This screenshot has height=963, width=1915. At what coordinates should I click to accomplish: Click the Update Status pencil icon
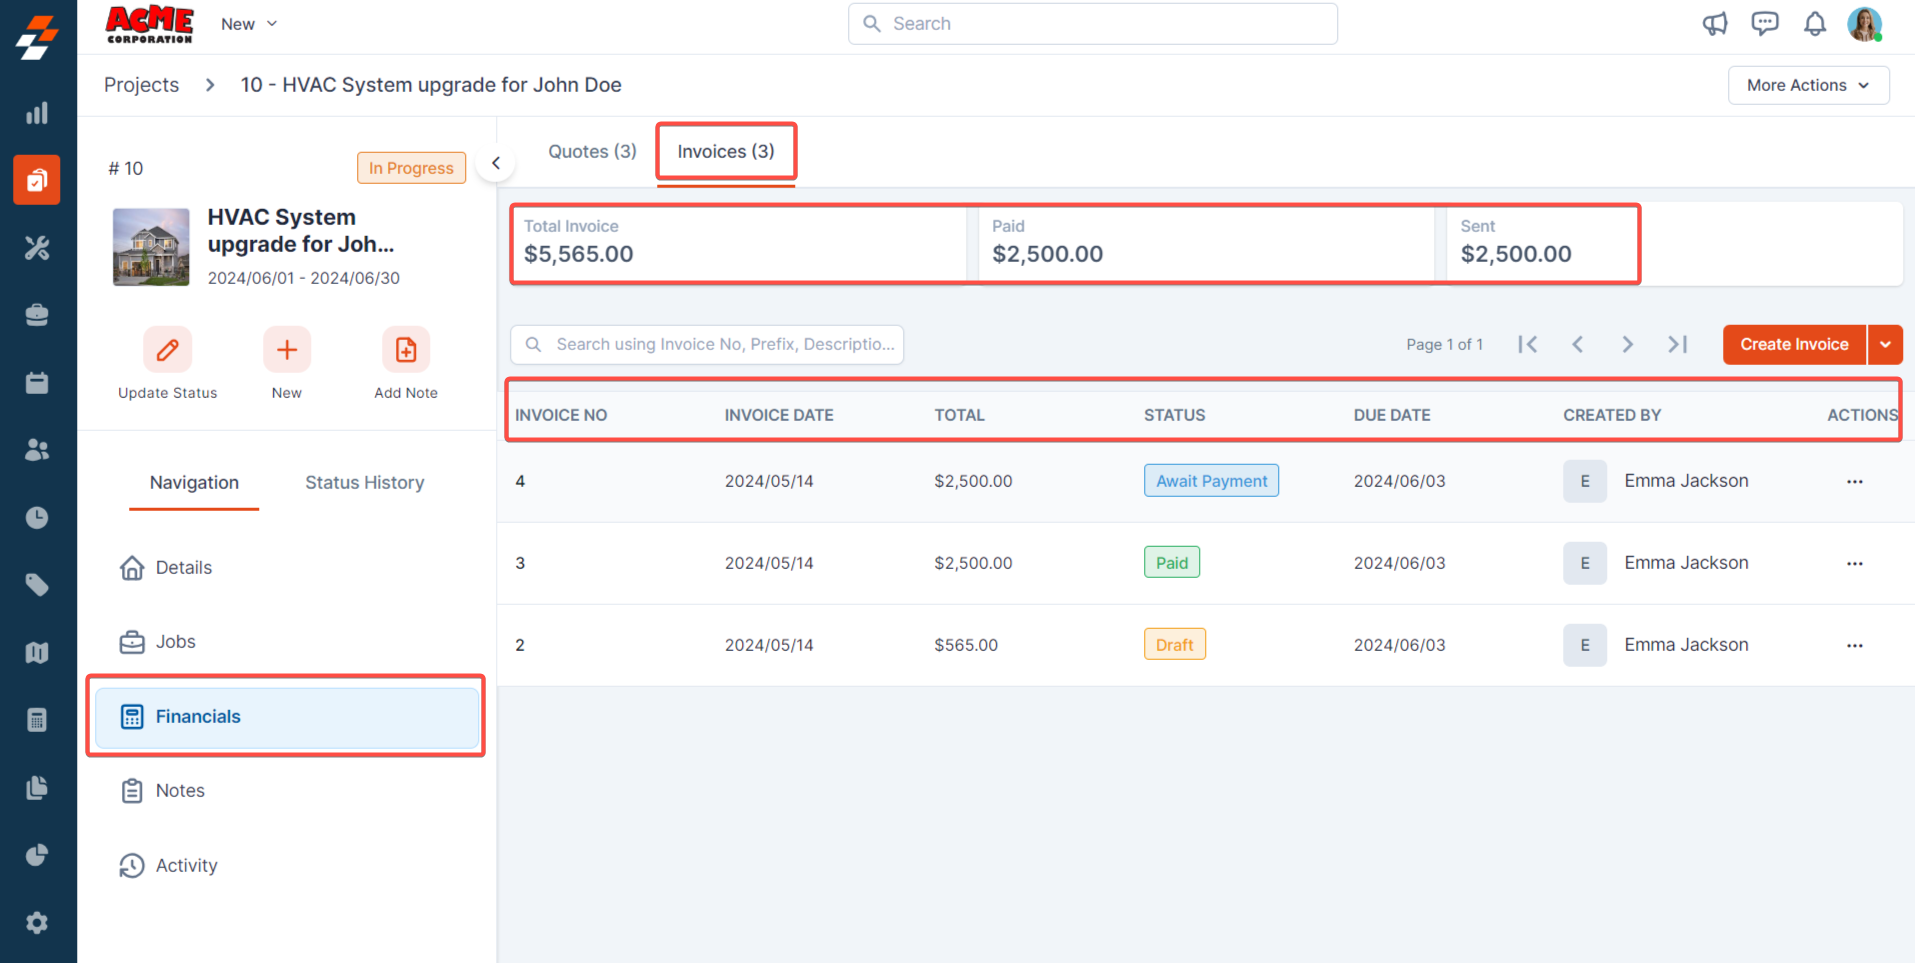point(167,350)
